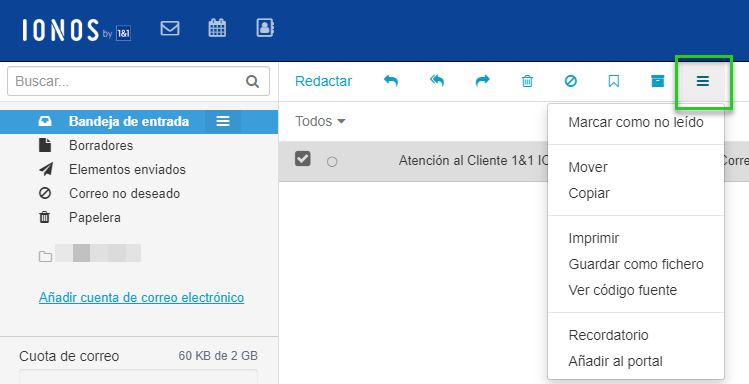Open Bandeja de entrada hamburger folder menu
749x384 pixels.
pos(223,121)
